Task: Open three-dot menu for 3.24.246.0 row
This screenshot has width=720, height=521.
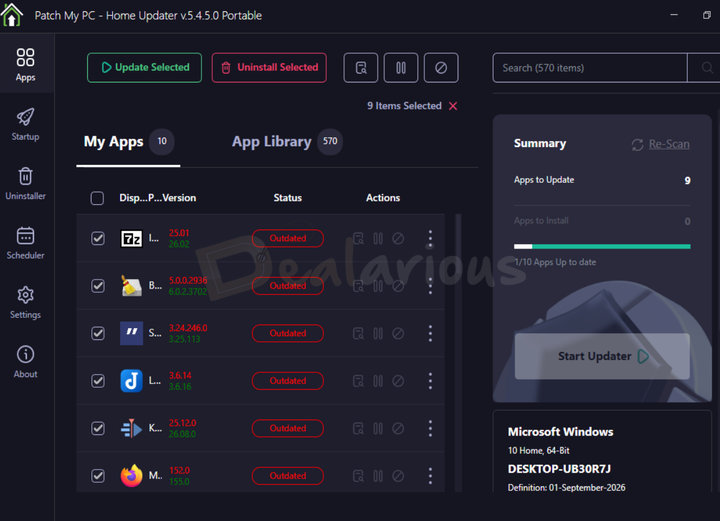Action: (430, 334)
